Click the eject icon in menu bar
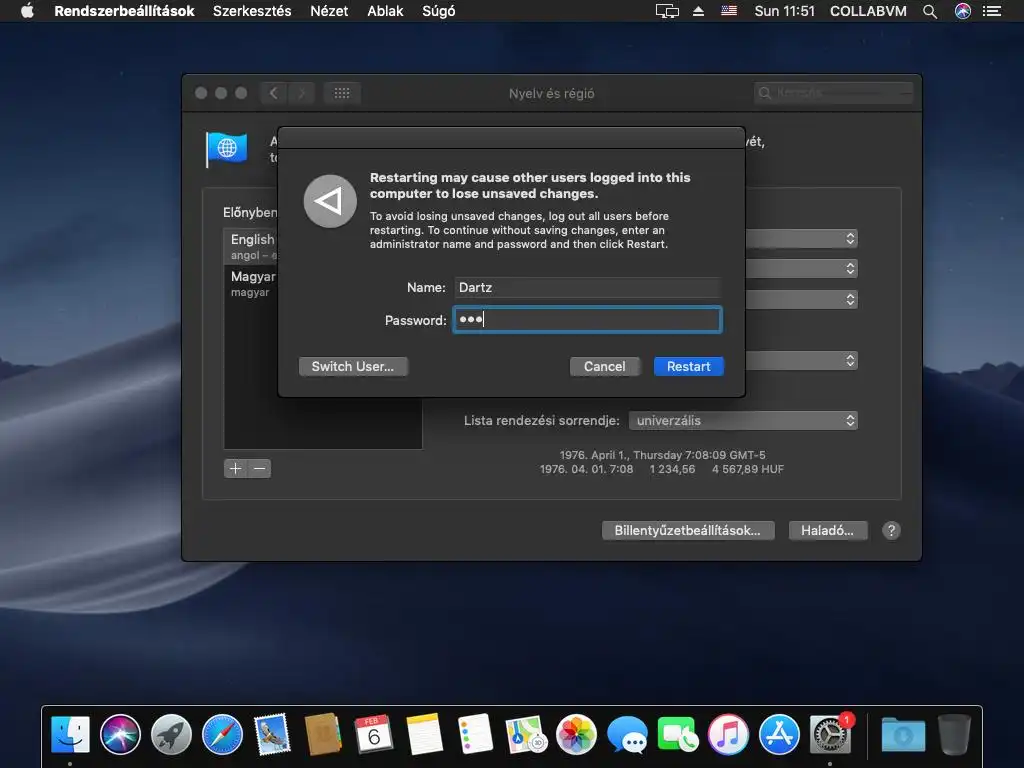Viewport: 1024px width, 768px height. point(698,11)
